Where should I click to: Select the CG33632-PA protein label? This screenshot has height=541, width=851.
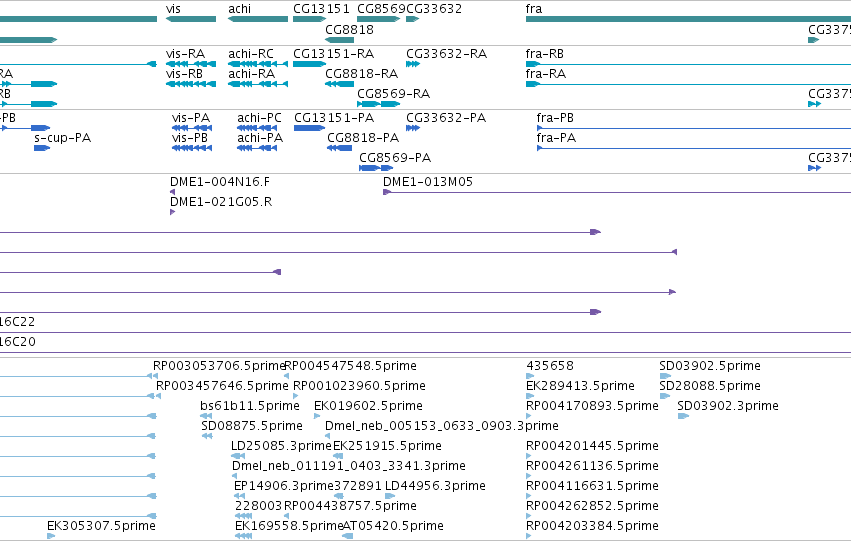coord(446,118)
